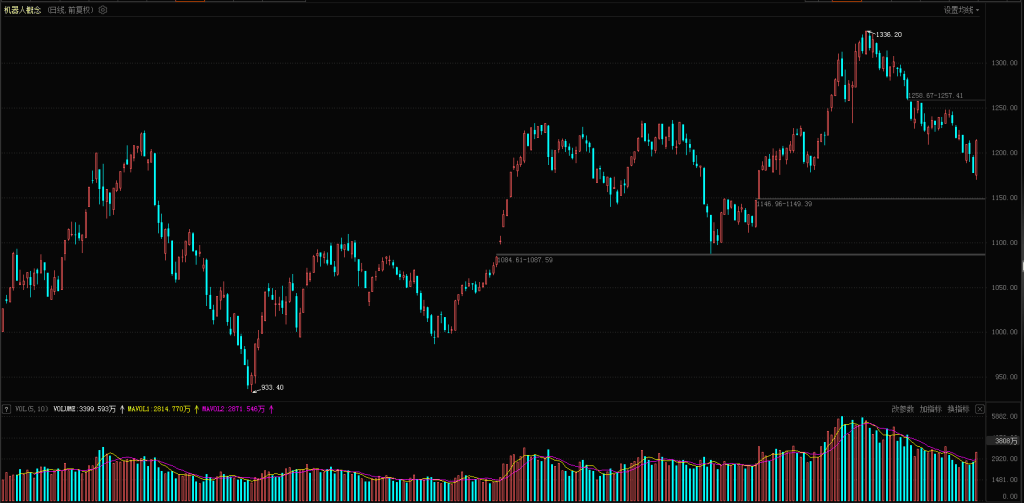Click the VOLUME 3399.593万 value arrow
1024x503 pixels.
tap(122, 409)
